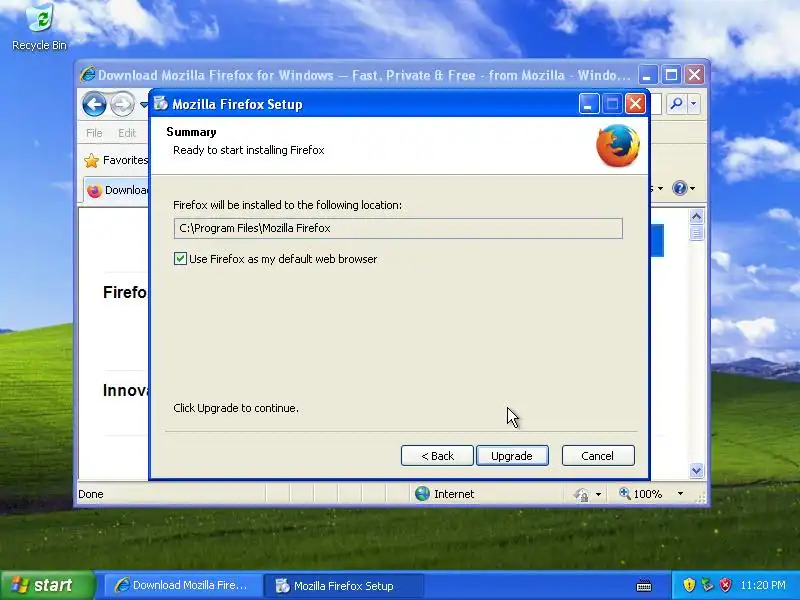Click the 'Ready to start installing Firefox' text

(249, 150)
